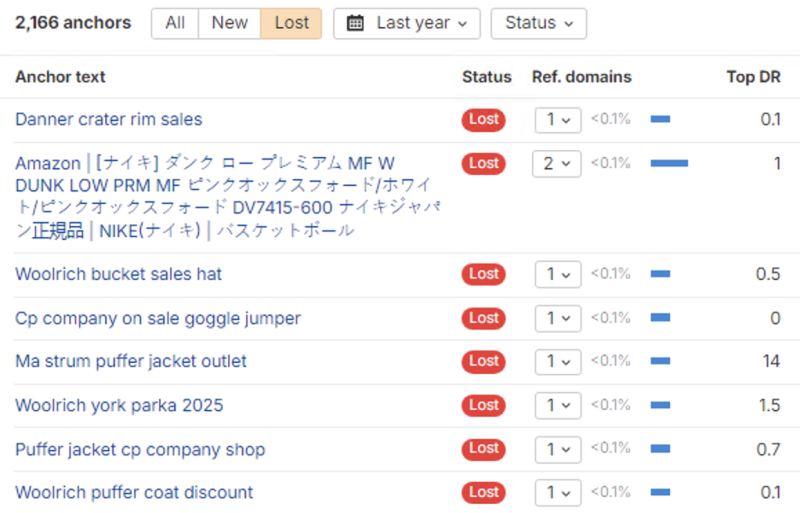The width and height of the screenshot is (800, 513).
Task: Sort by Ref. domains column header
Action: pos(581,77)
